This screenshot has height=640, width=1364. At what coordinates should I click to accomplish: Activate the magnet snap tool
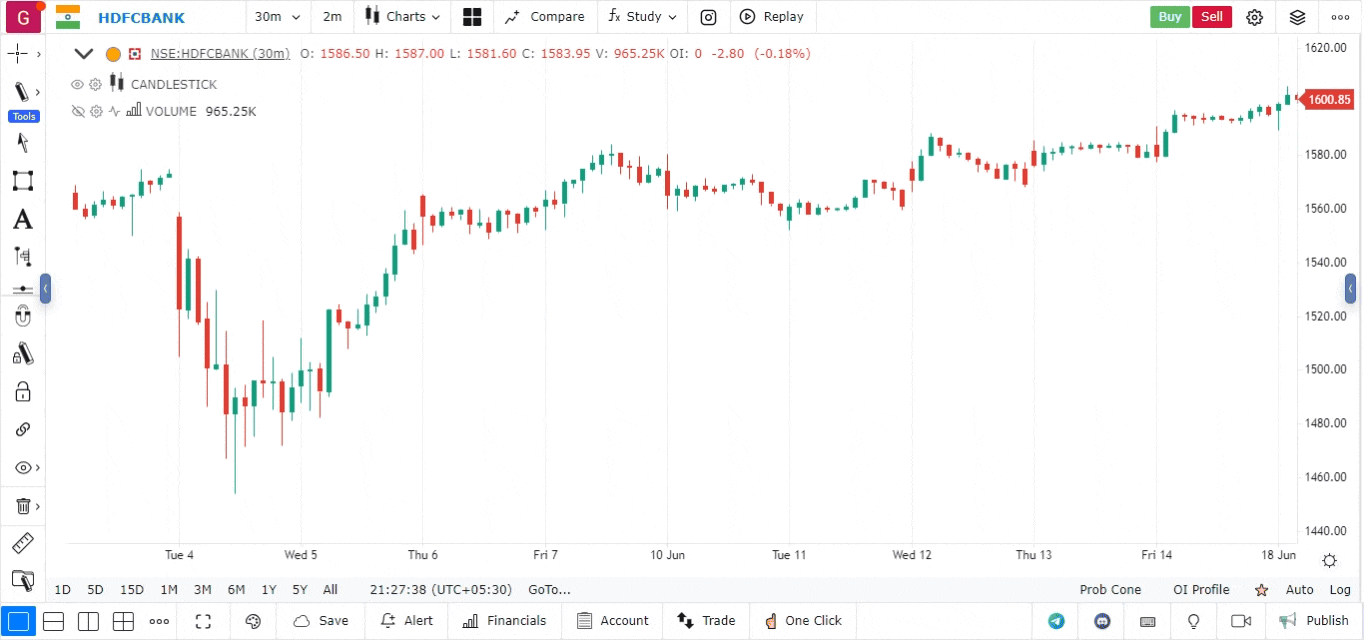pyautogui.click(x=22, y=317)
